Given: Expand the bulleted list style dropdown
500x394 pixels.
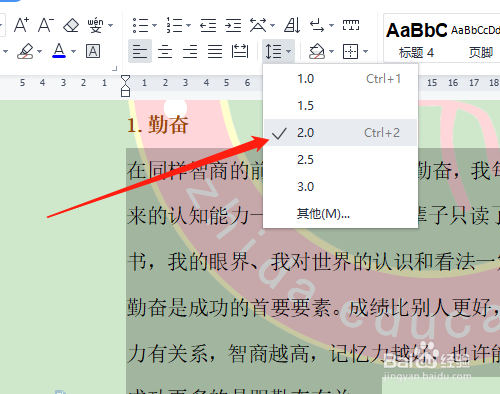Looking at the screenshot, I should (154, 25).
